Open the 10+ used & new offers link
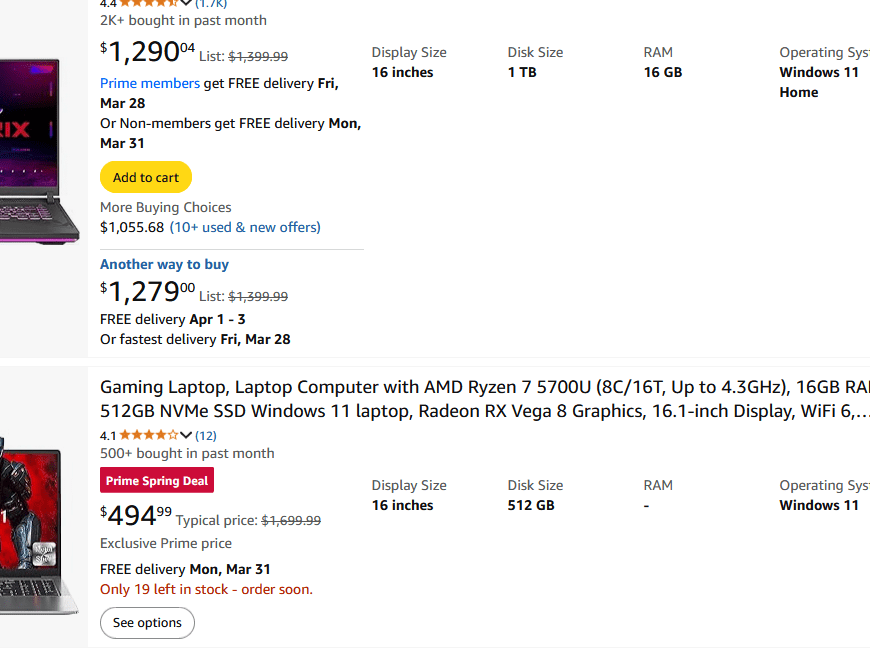 pyautogui.click(x=245, y=227)
